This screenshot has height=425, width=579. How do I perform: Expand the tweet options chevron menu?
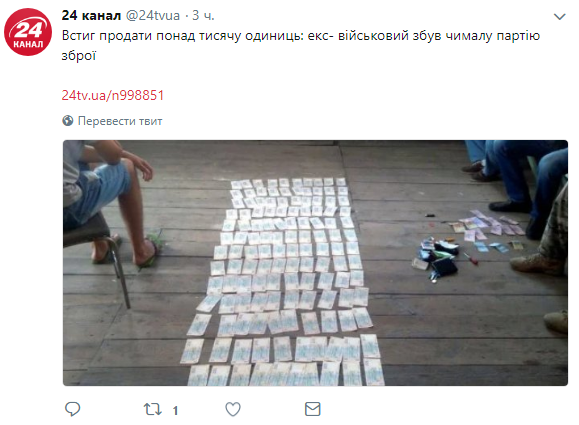[559, 17]
